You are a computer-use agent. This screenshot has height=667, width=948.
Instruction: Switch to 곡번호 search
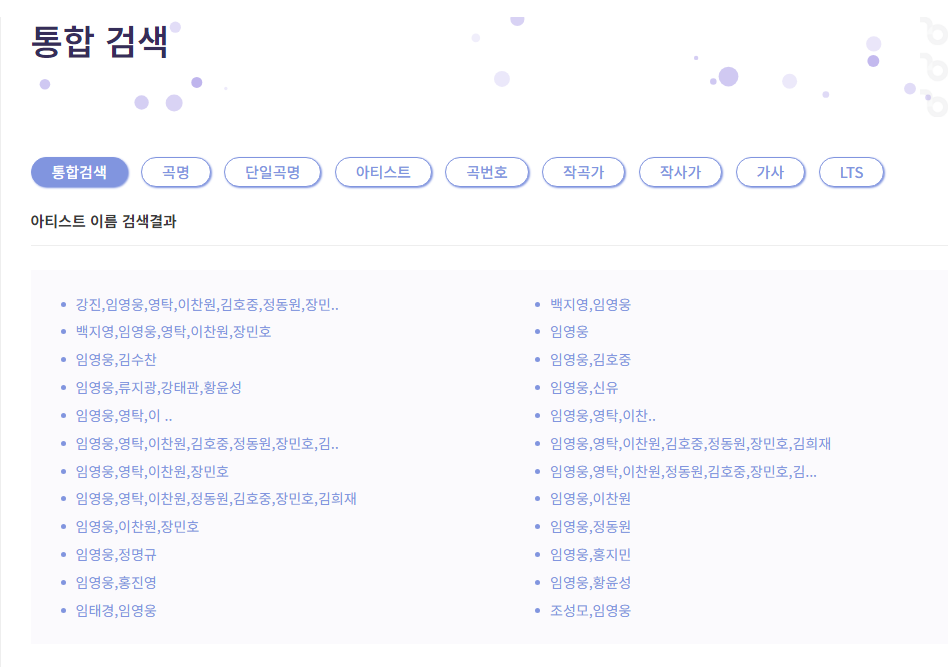[487, 172]
